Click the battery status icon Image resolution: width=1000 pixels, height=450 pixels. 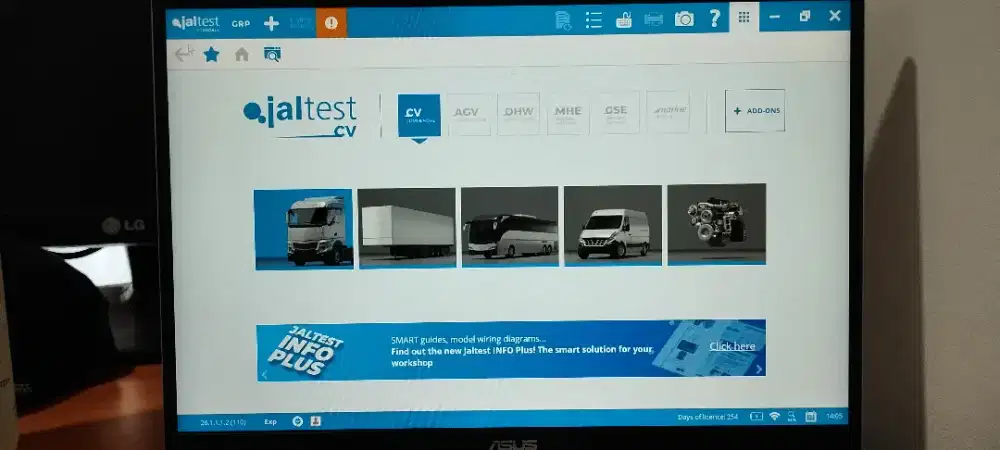[x=756, y=417]
